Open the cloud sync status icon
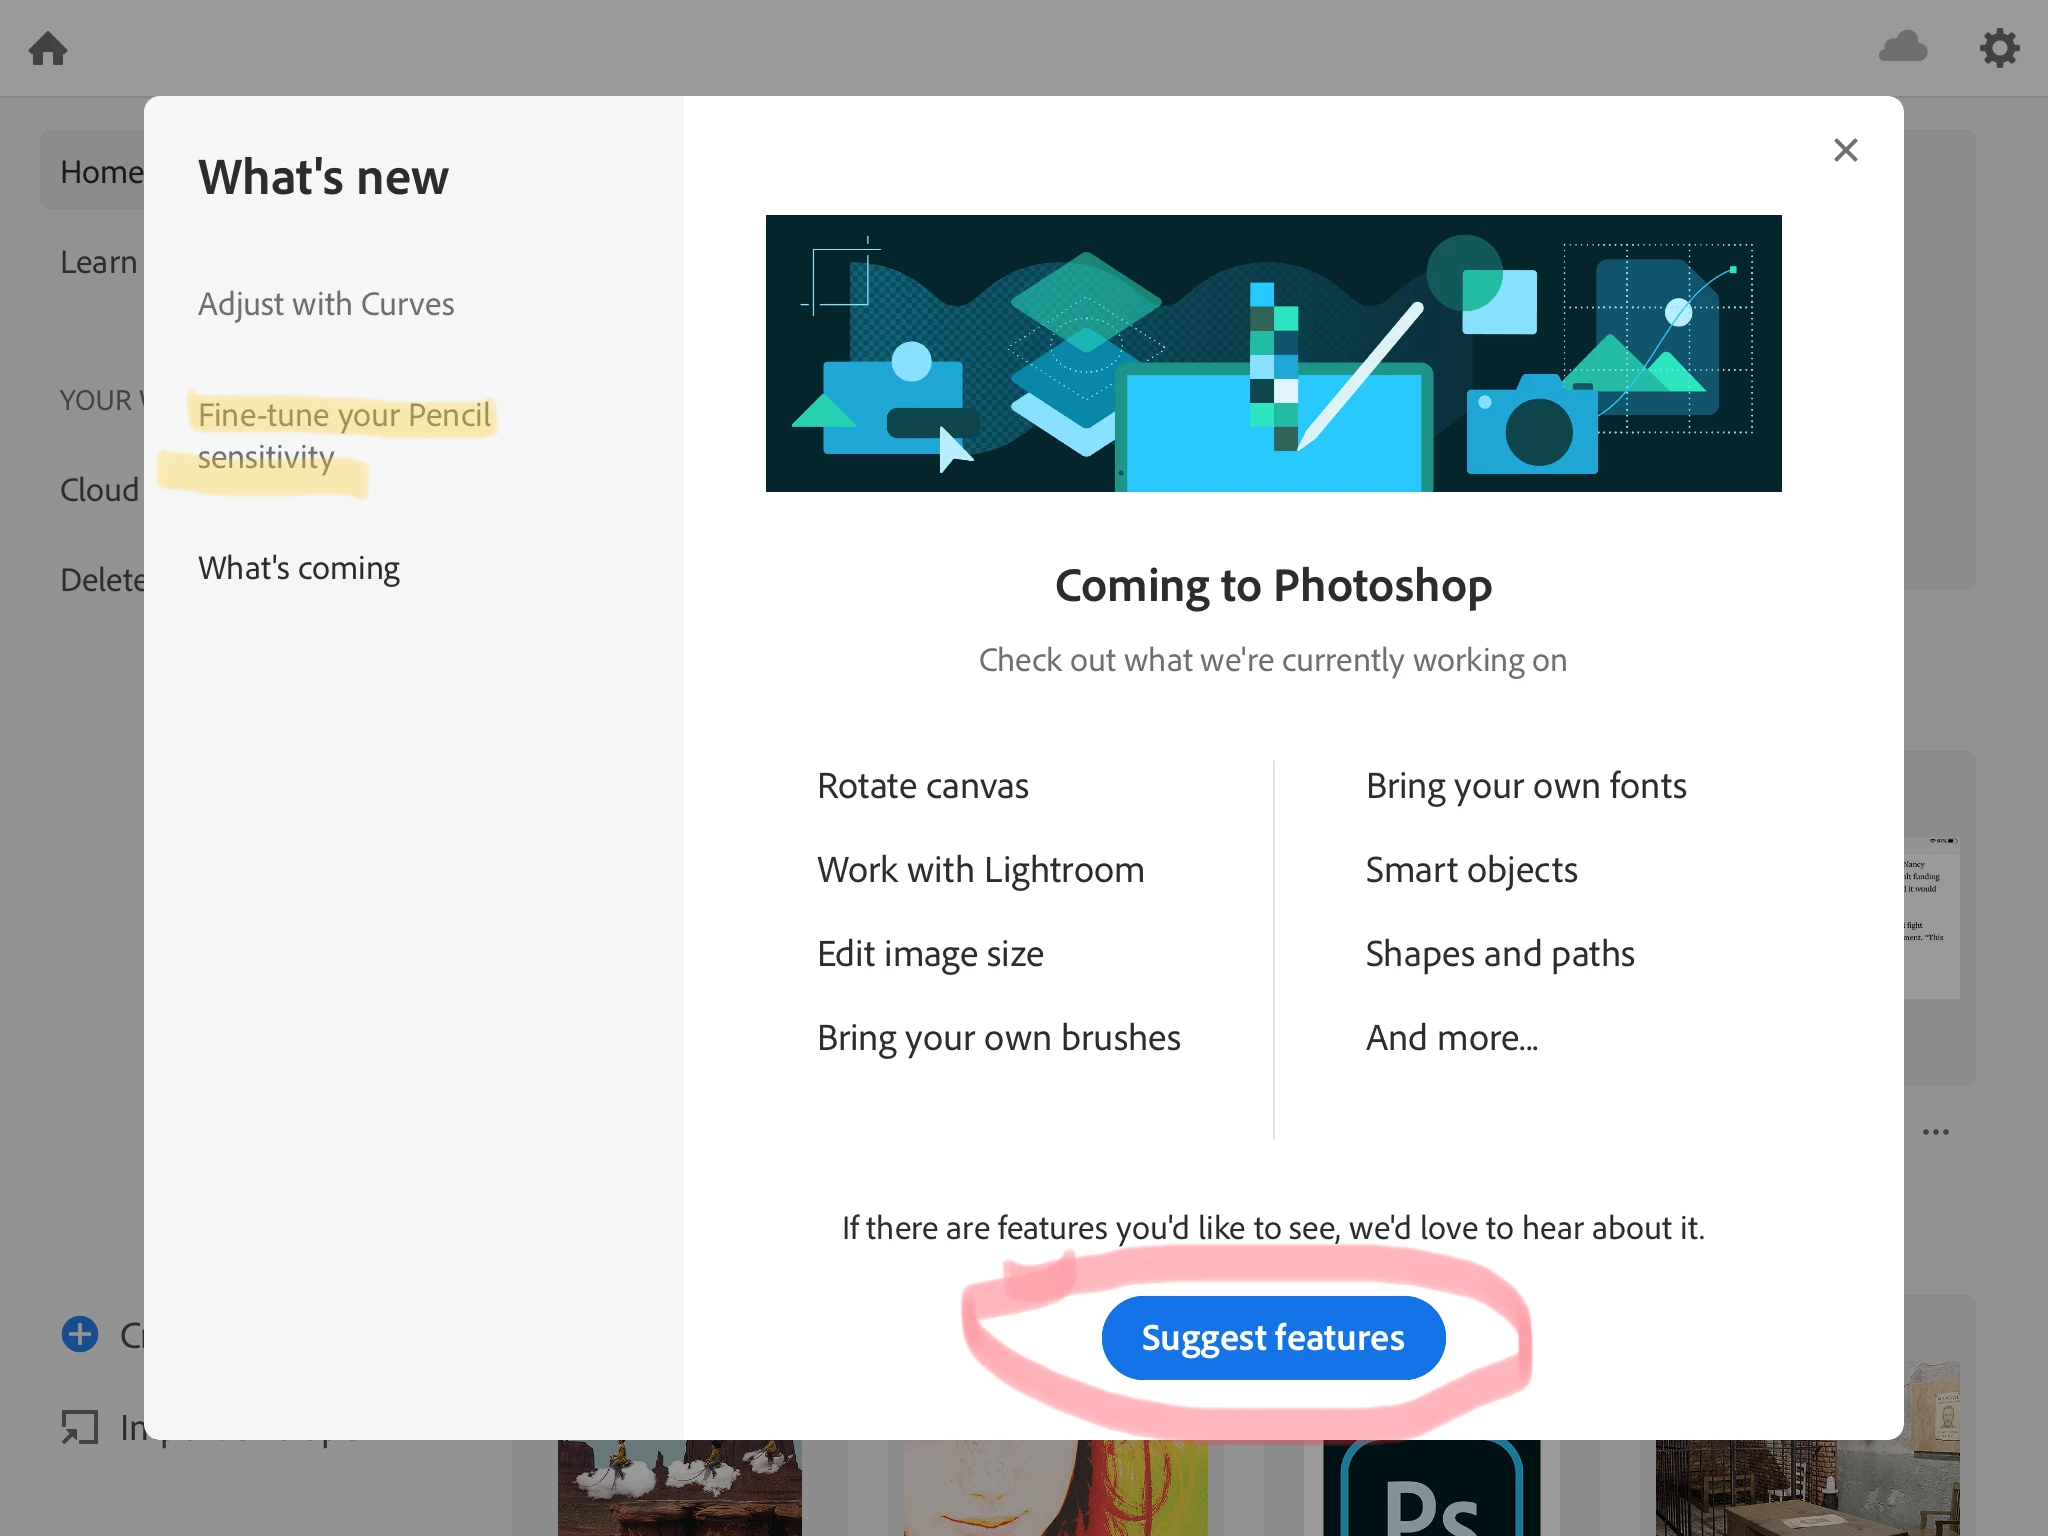This screenshot has height=1536, width=2048. click(1902, 47)
